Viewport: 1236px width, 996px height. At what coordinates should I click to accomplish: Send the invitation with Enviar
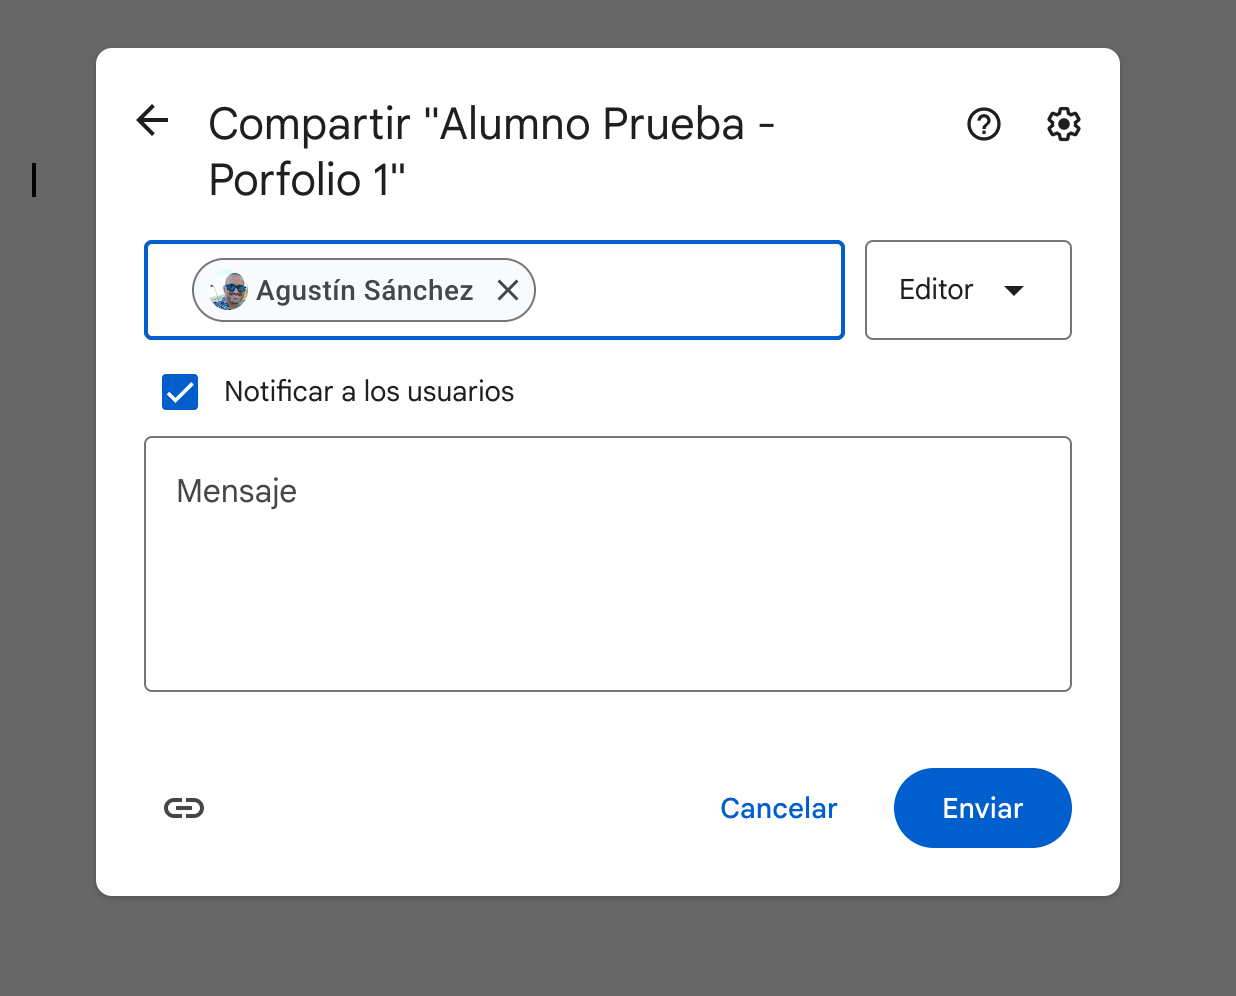(982, 808)
